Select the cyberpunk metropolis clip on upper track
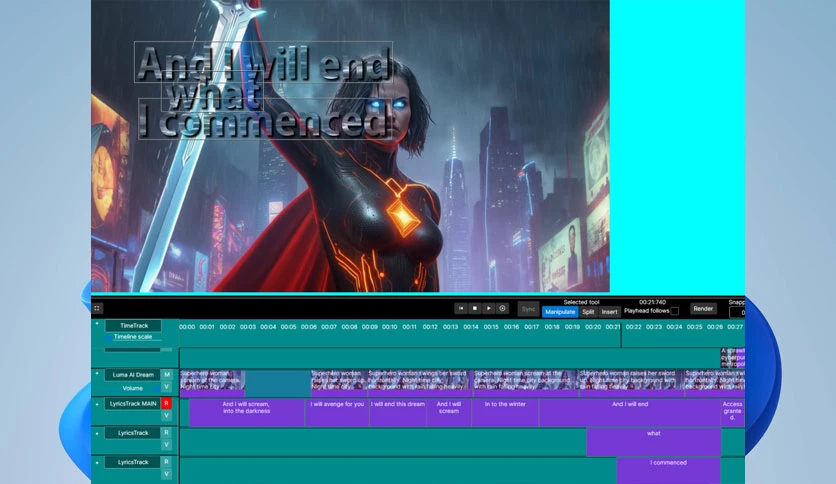The height and width of the screenshot is (484, 836). pos(733,357)
